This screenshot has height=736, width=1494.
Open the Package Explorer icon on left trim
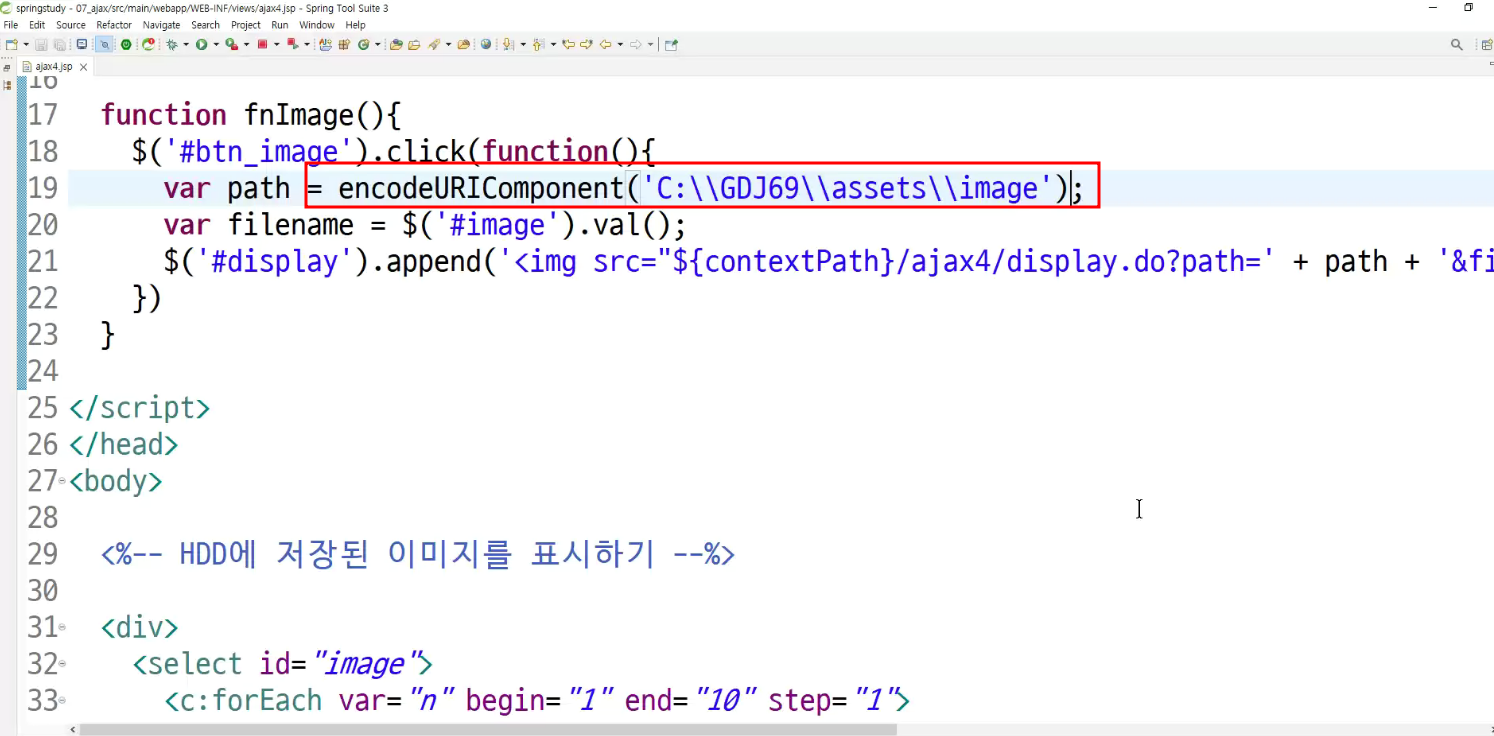[7, 84]
